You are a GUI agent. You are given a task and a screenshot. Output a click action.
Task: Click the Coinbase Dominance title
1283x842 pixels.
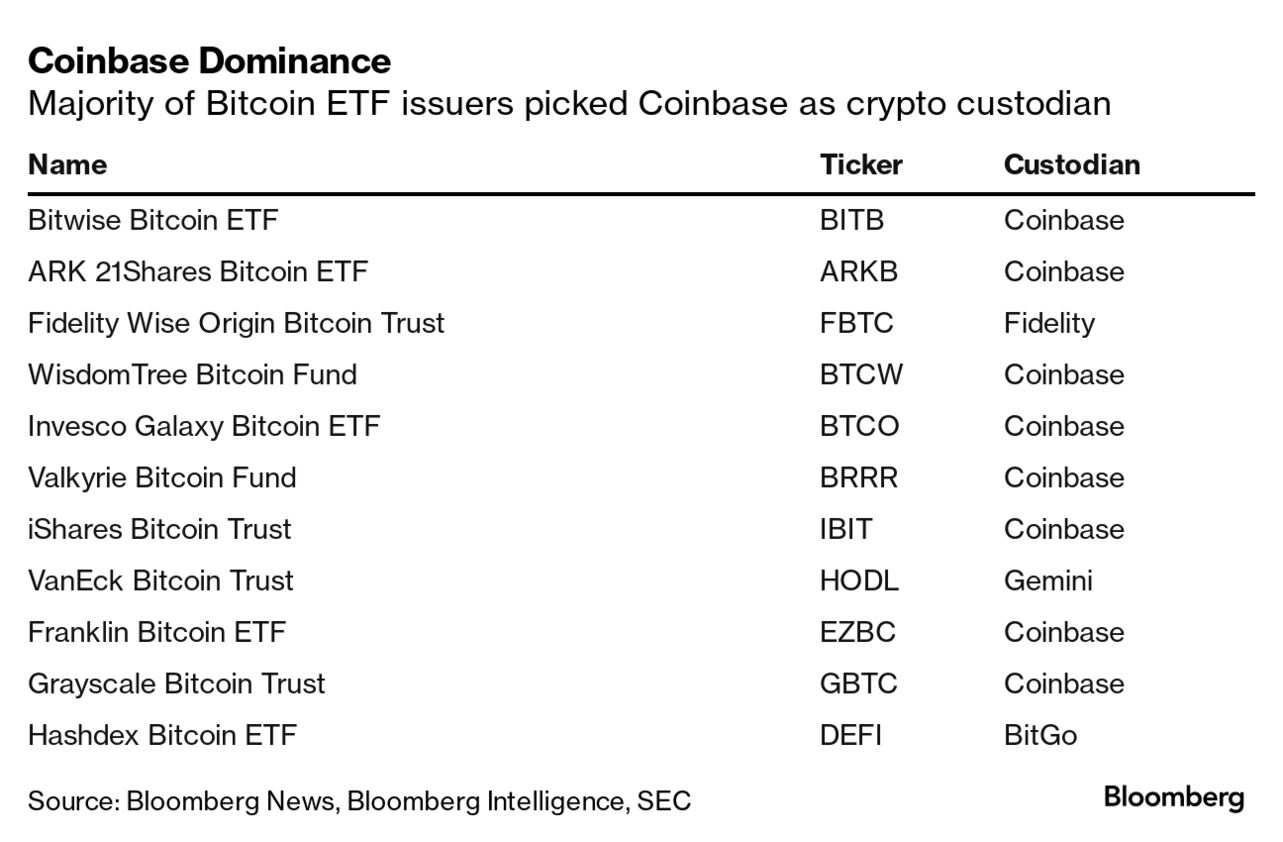209,61
